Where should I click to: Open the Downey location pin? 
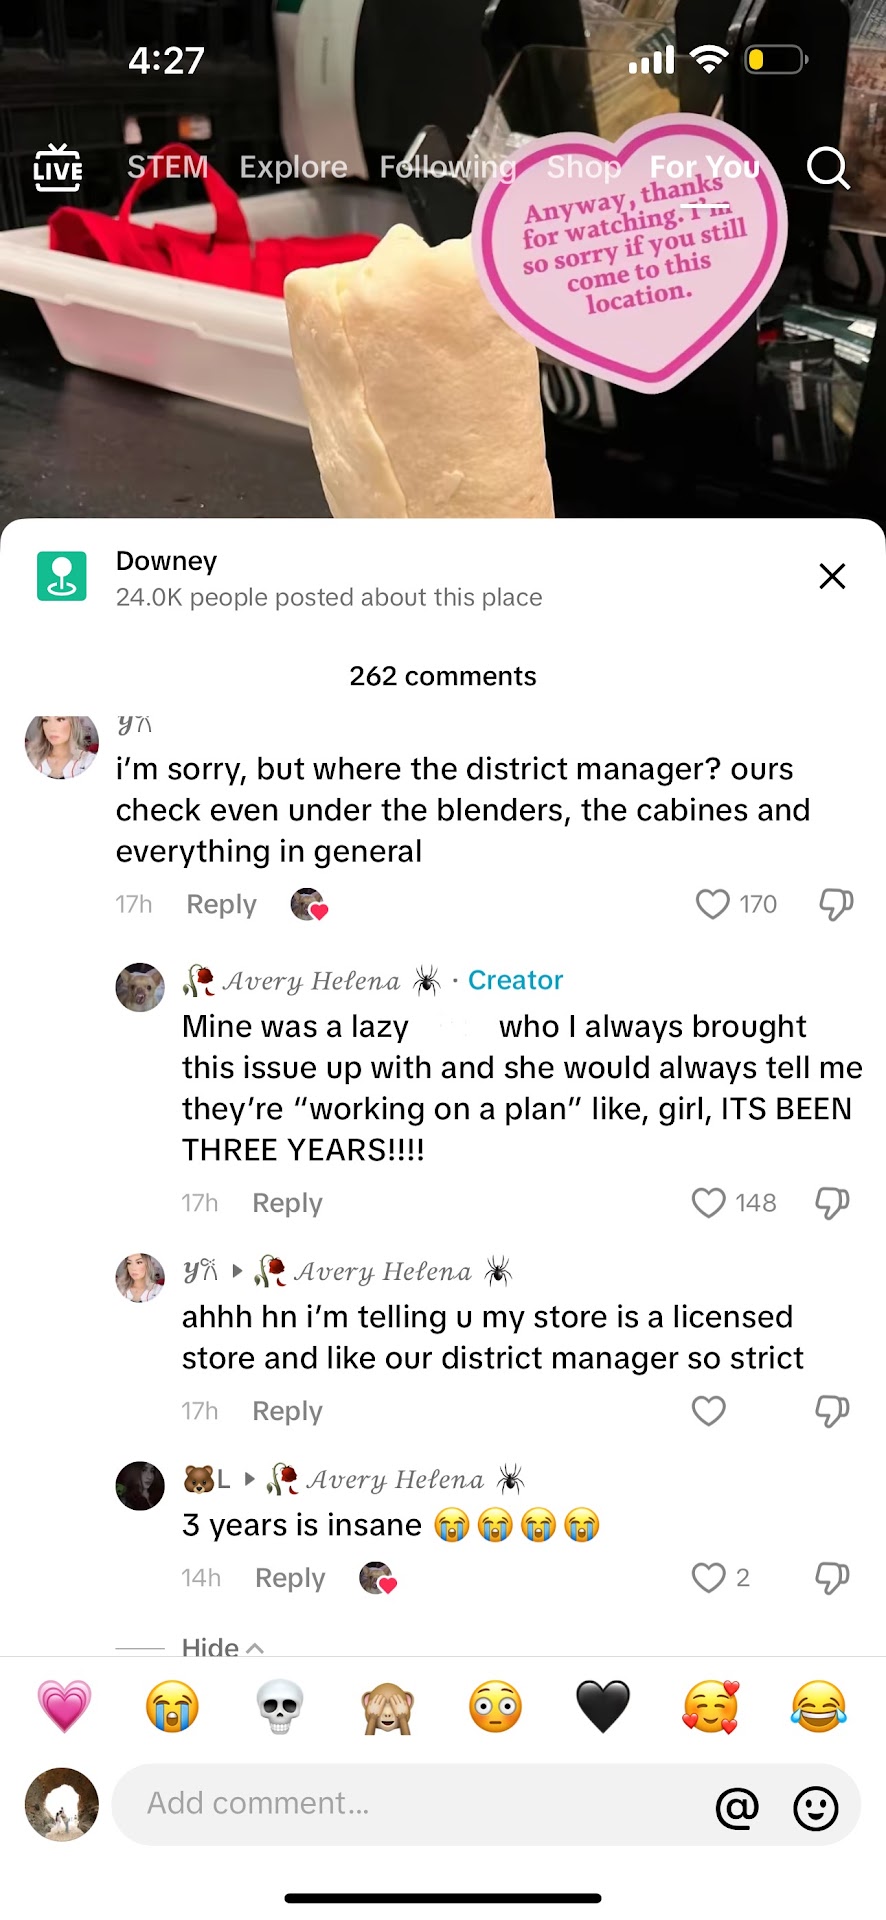point(62,576)
